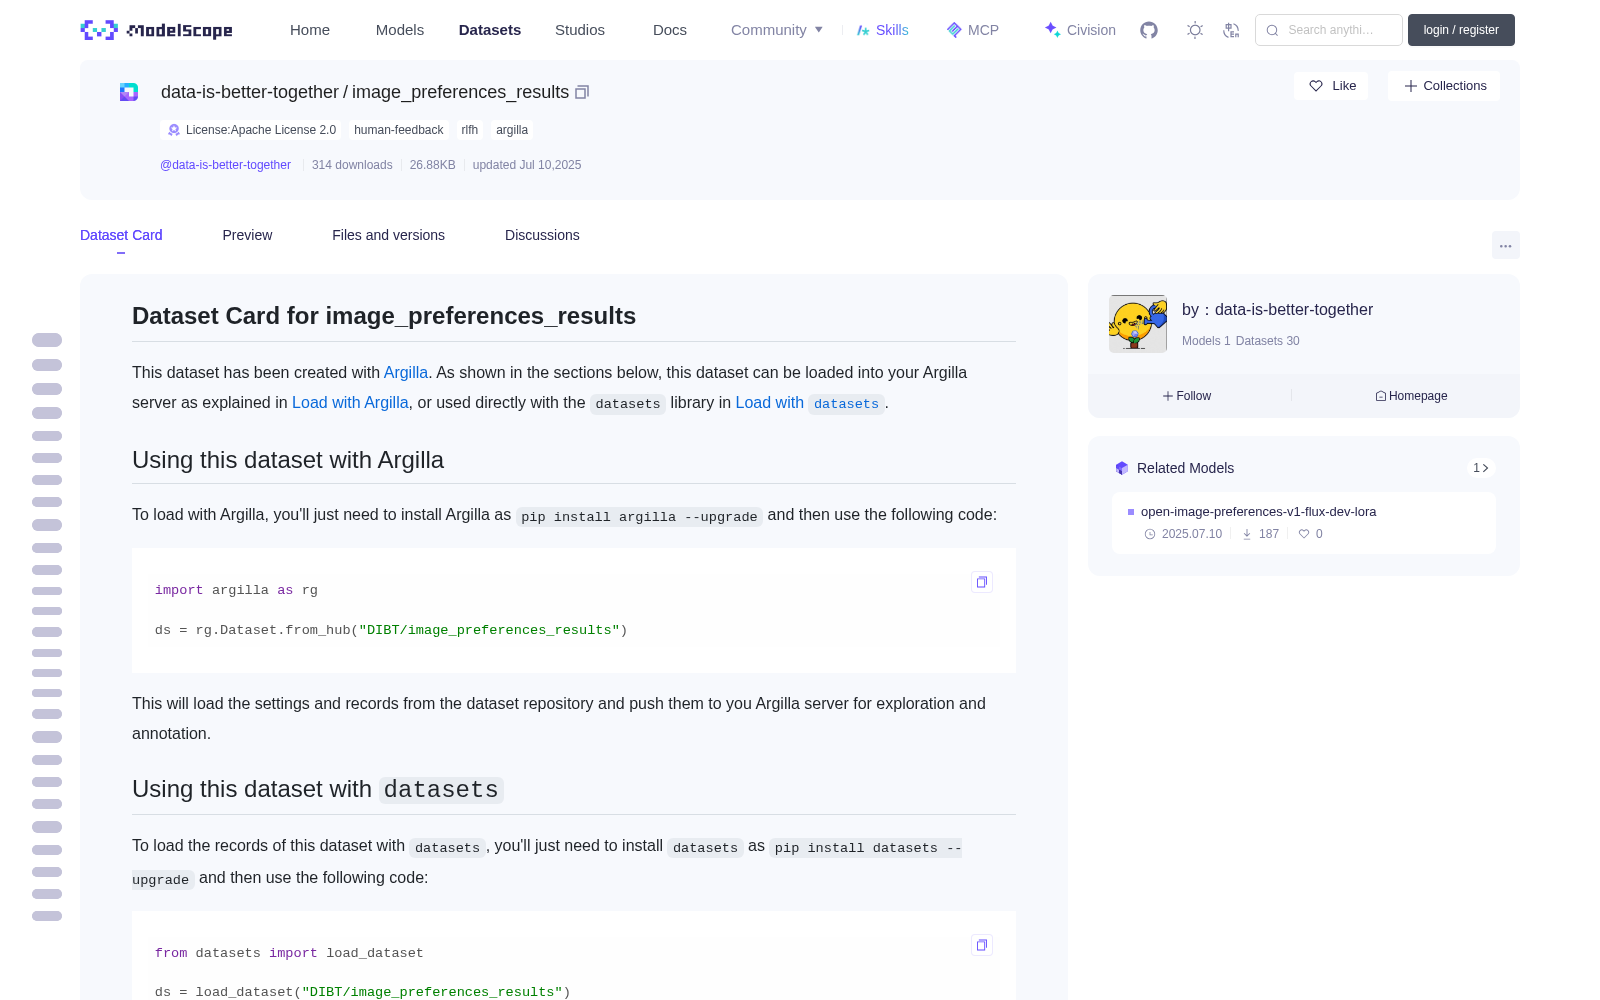This screenshot has width=1600, height=1000.
Task: Click the data-is-better-together avatar image
Action: coord(1138,324)
